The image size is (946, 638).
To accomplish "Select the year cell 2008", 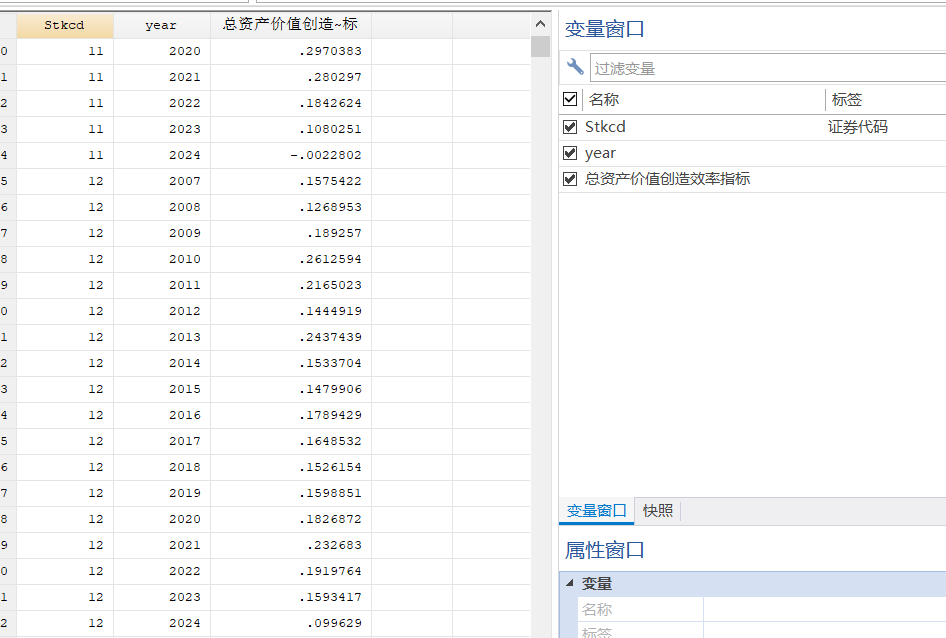I will (162, 207).
